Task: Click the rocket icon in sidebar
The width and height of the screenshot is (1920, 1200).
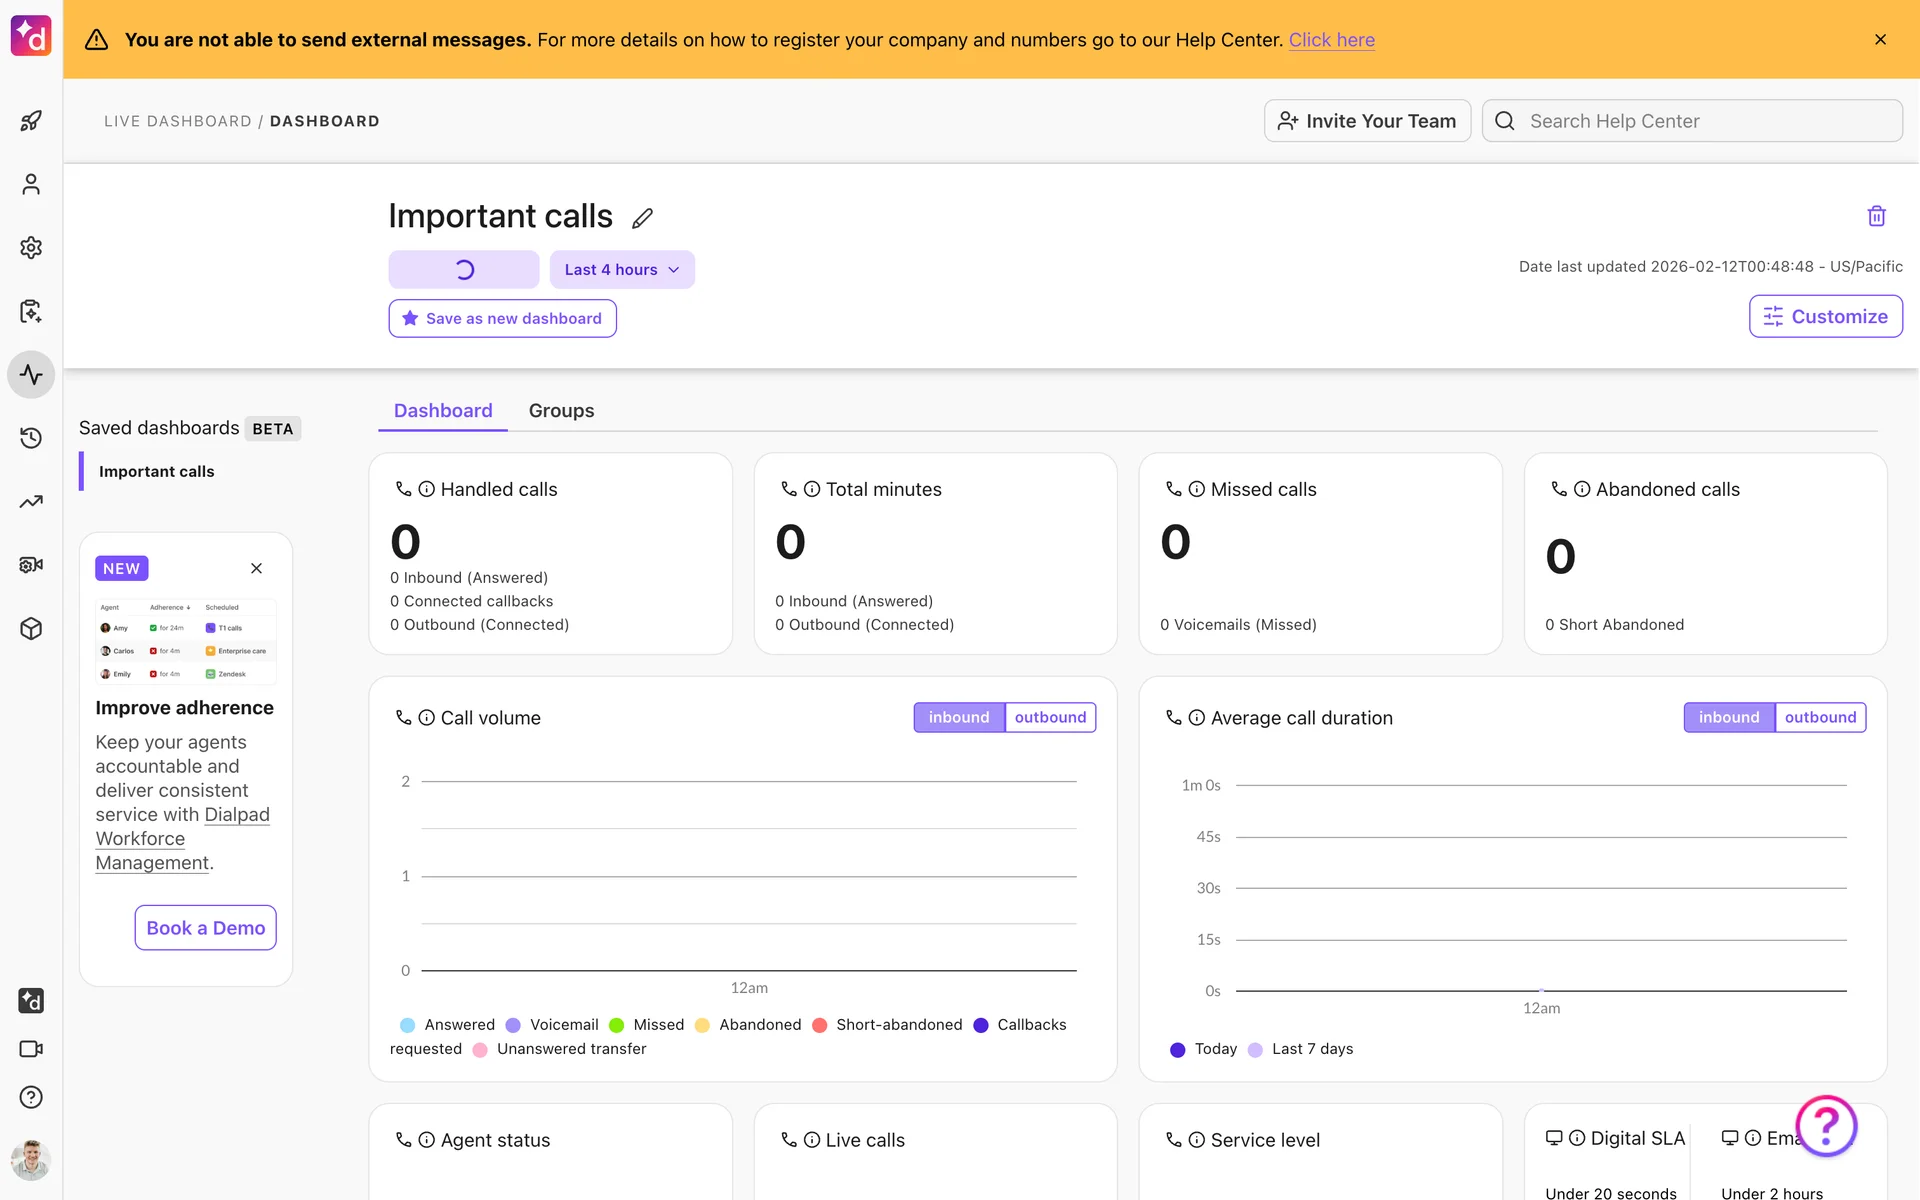Action: (31, 121)
